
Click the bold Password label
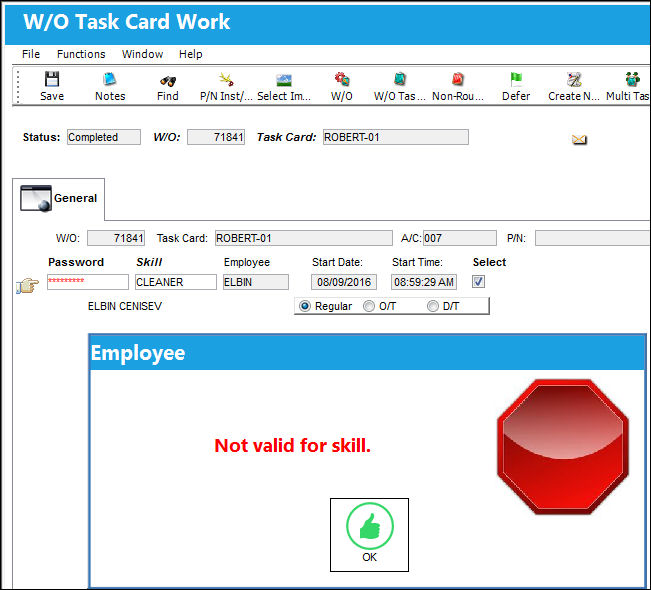[x=76, y=262]
